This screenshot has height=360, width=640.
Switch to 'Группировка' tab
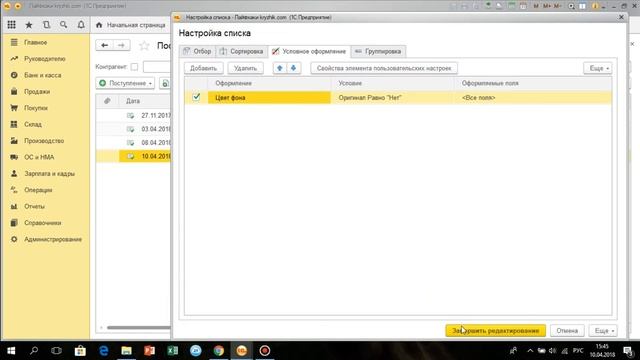pyautogui.click(x=378, y=51)
